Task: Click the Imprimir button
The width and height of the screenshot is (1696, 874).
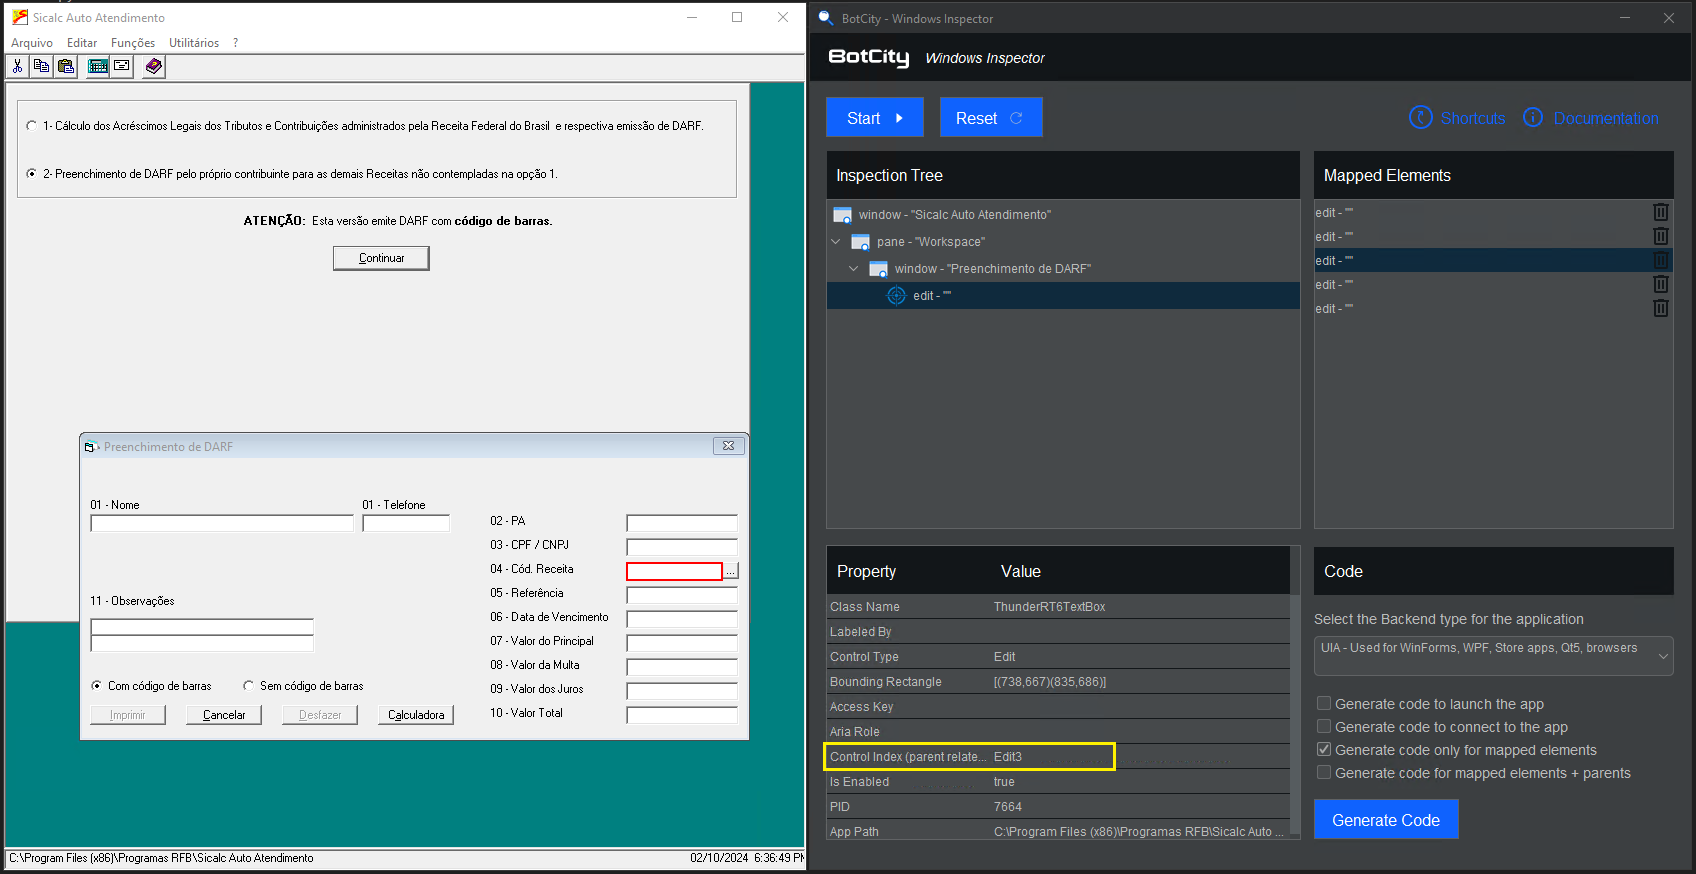Action: tap(128, 715)
